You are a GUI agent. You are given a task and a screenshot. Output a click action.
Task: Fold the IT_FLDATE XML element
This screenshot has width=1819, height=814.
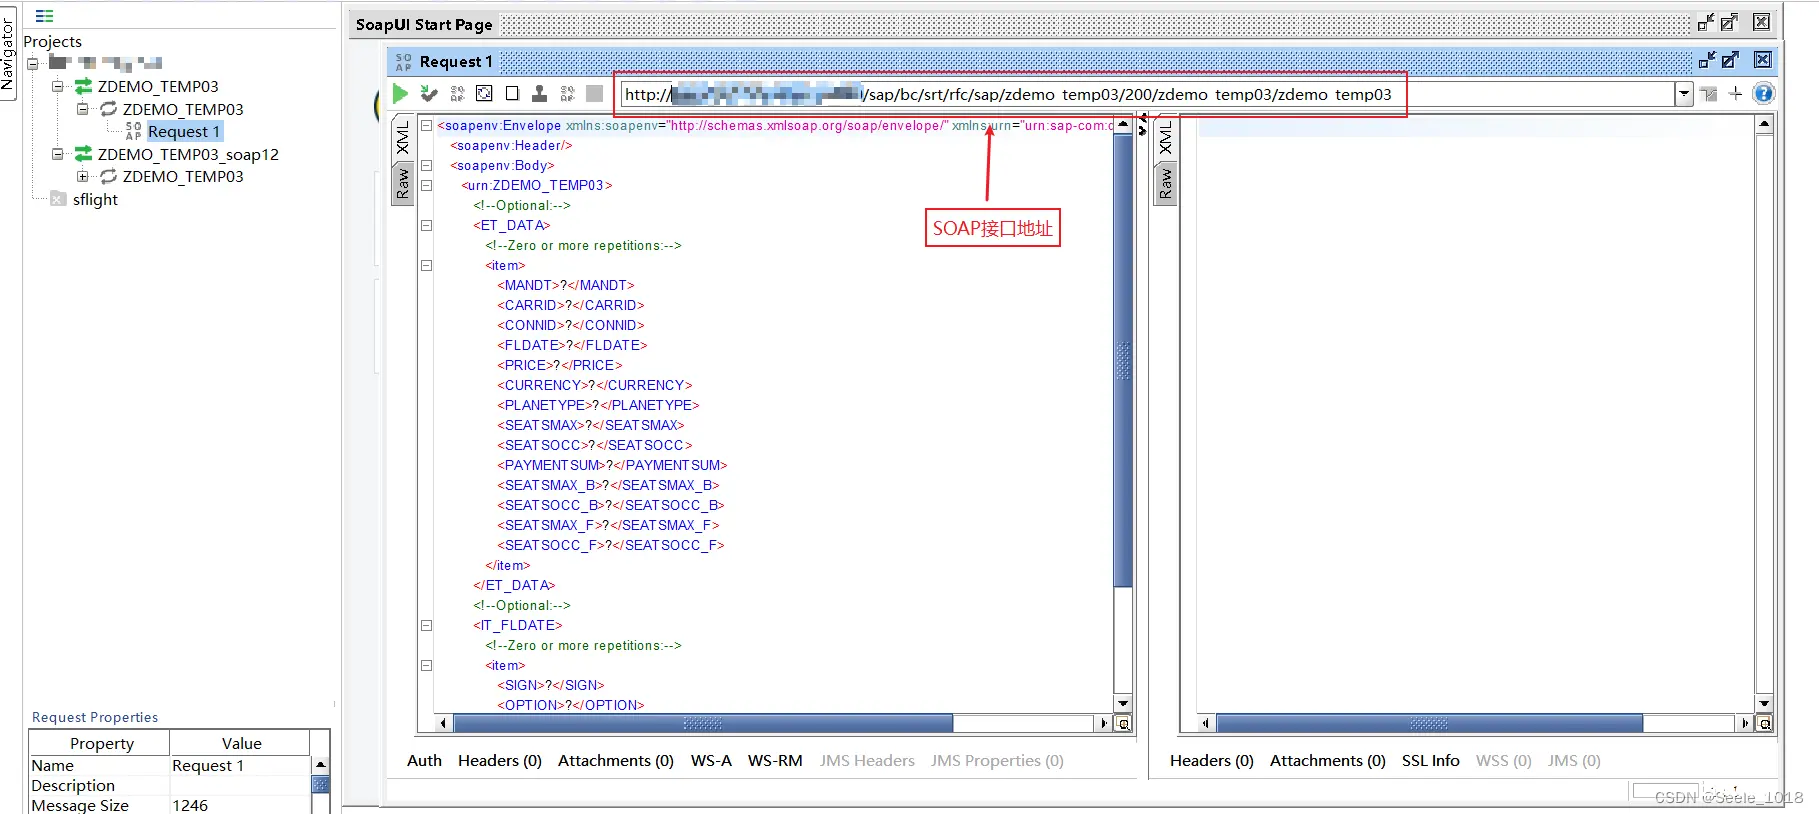coord(426,626)
